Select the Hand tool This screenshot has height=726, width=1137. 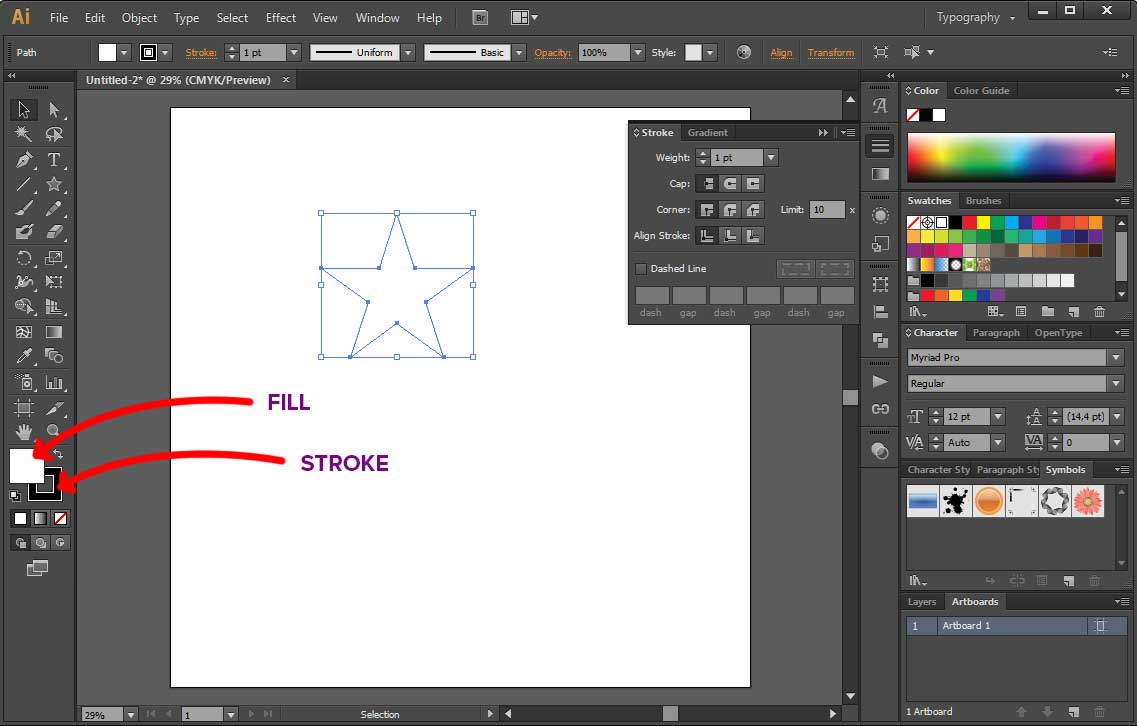coord(22,432)
